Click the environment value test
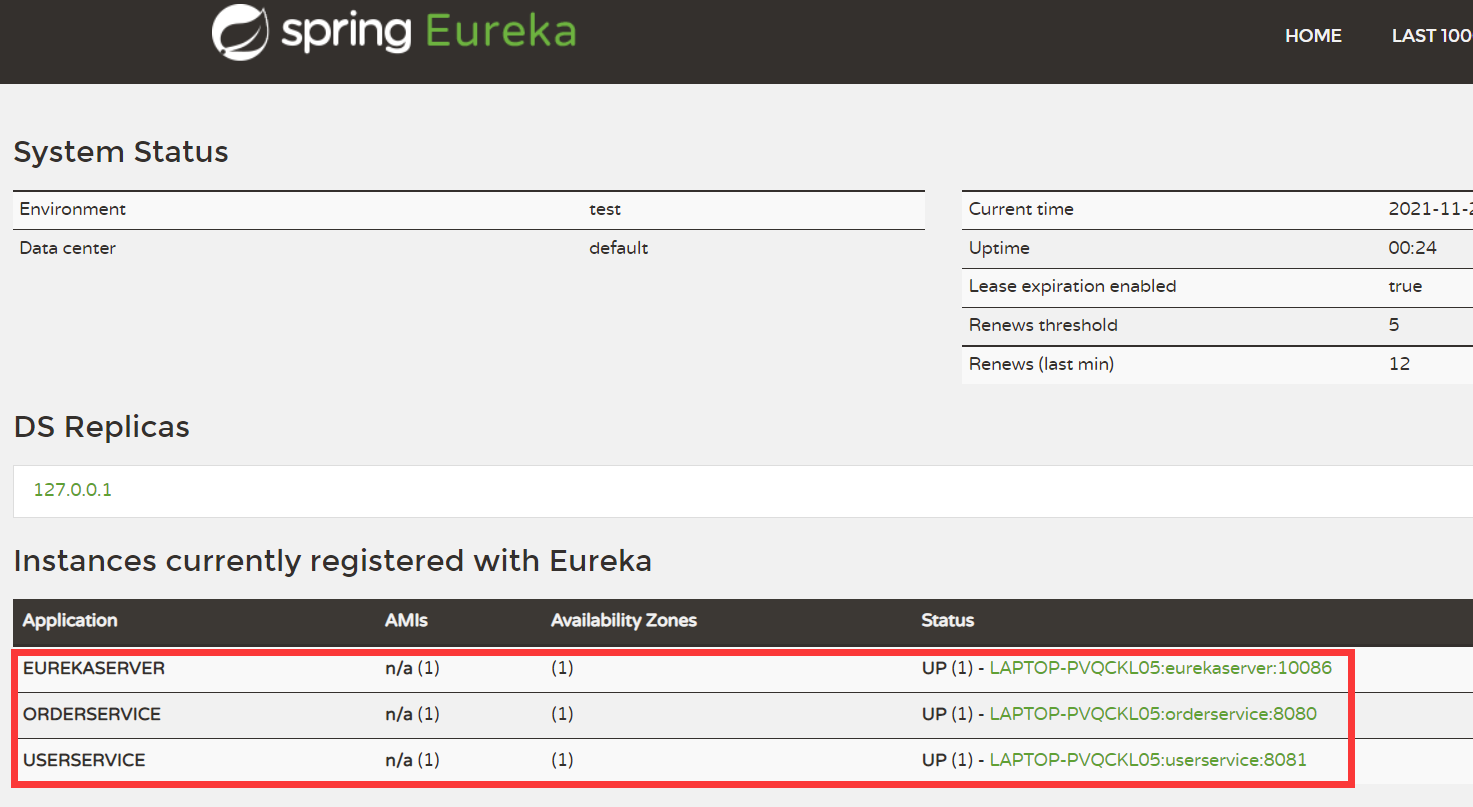Screen dimensions: 1473x807 point(605,209)
